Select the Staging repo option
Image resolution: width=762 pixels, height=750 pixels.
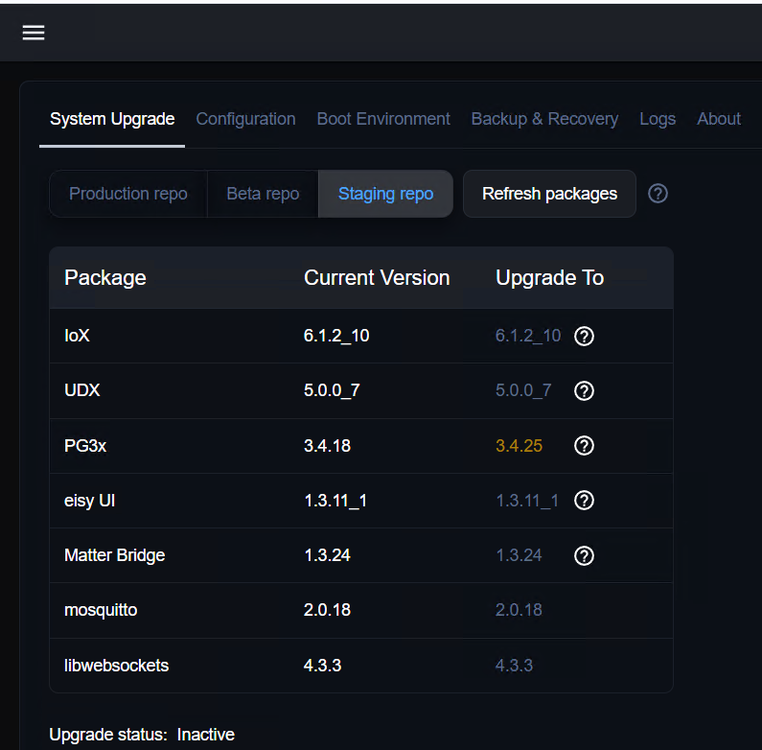click(x=386, y=193)
